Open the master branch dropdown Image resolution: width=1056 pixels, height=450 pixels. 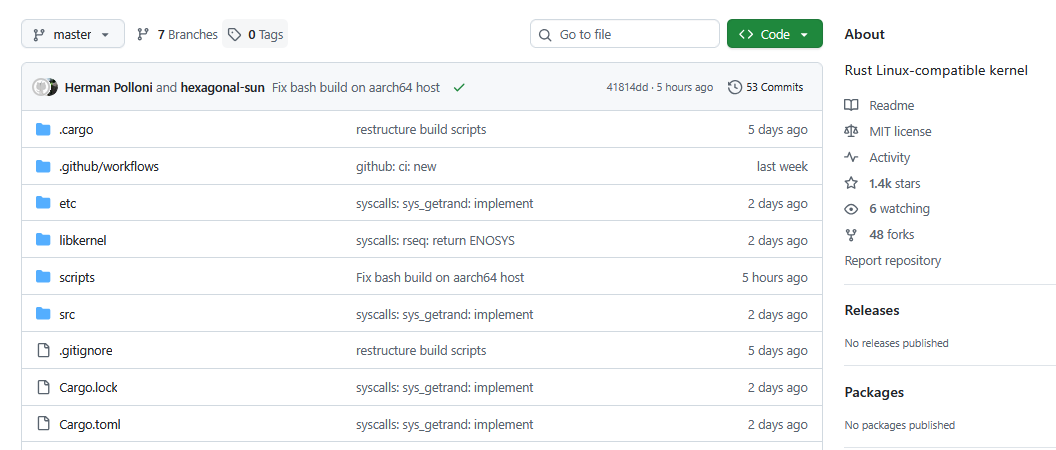click(72, 34)
